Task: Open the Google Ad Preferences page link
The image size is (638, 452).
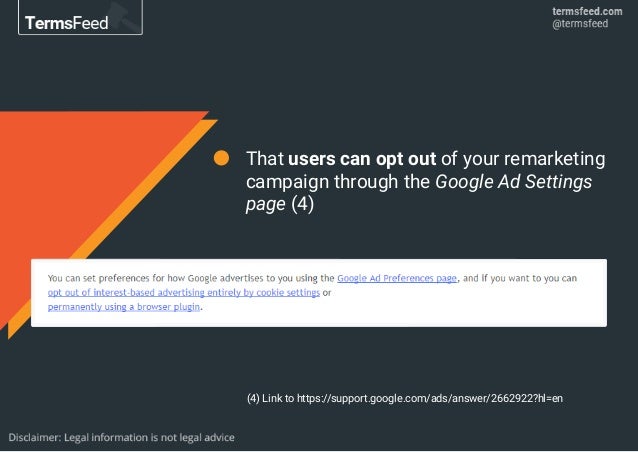Action: (397, 278)
